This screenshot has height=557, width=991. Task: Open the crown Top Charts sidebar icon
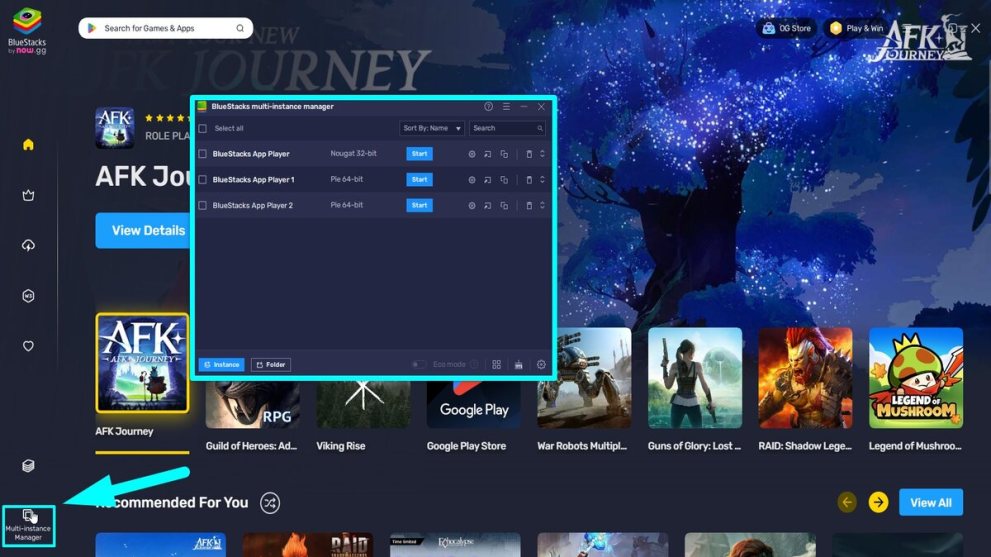coord(28,195)
